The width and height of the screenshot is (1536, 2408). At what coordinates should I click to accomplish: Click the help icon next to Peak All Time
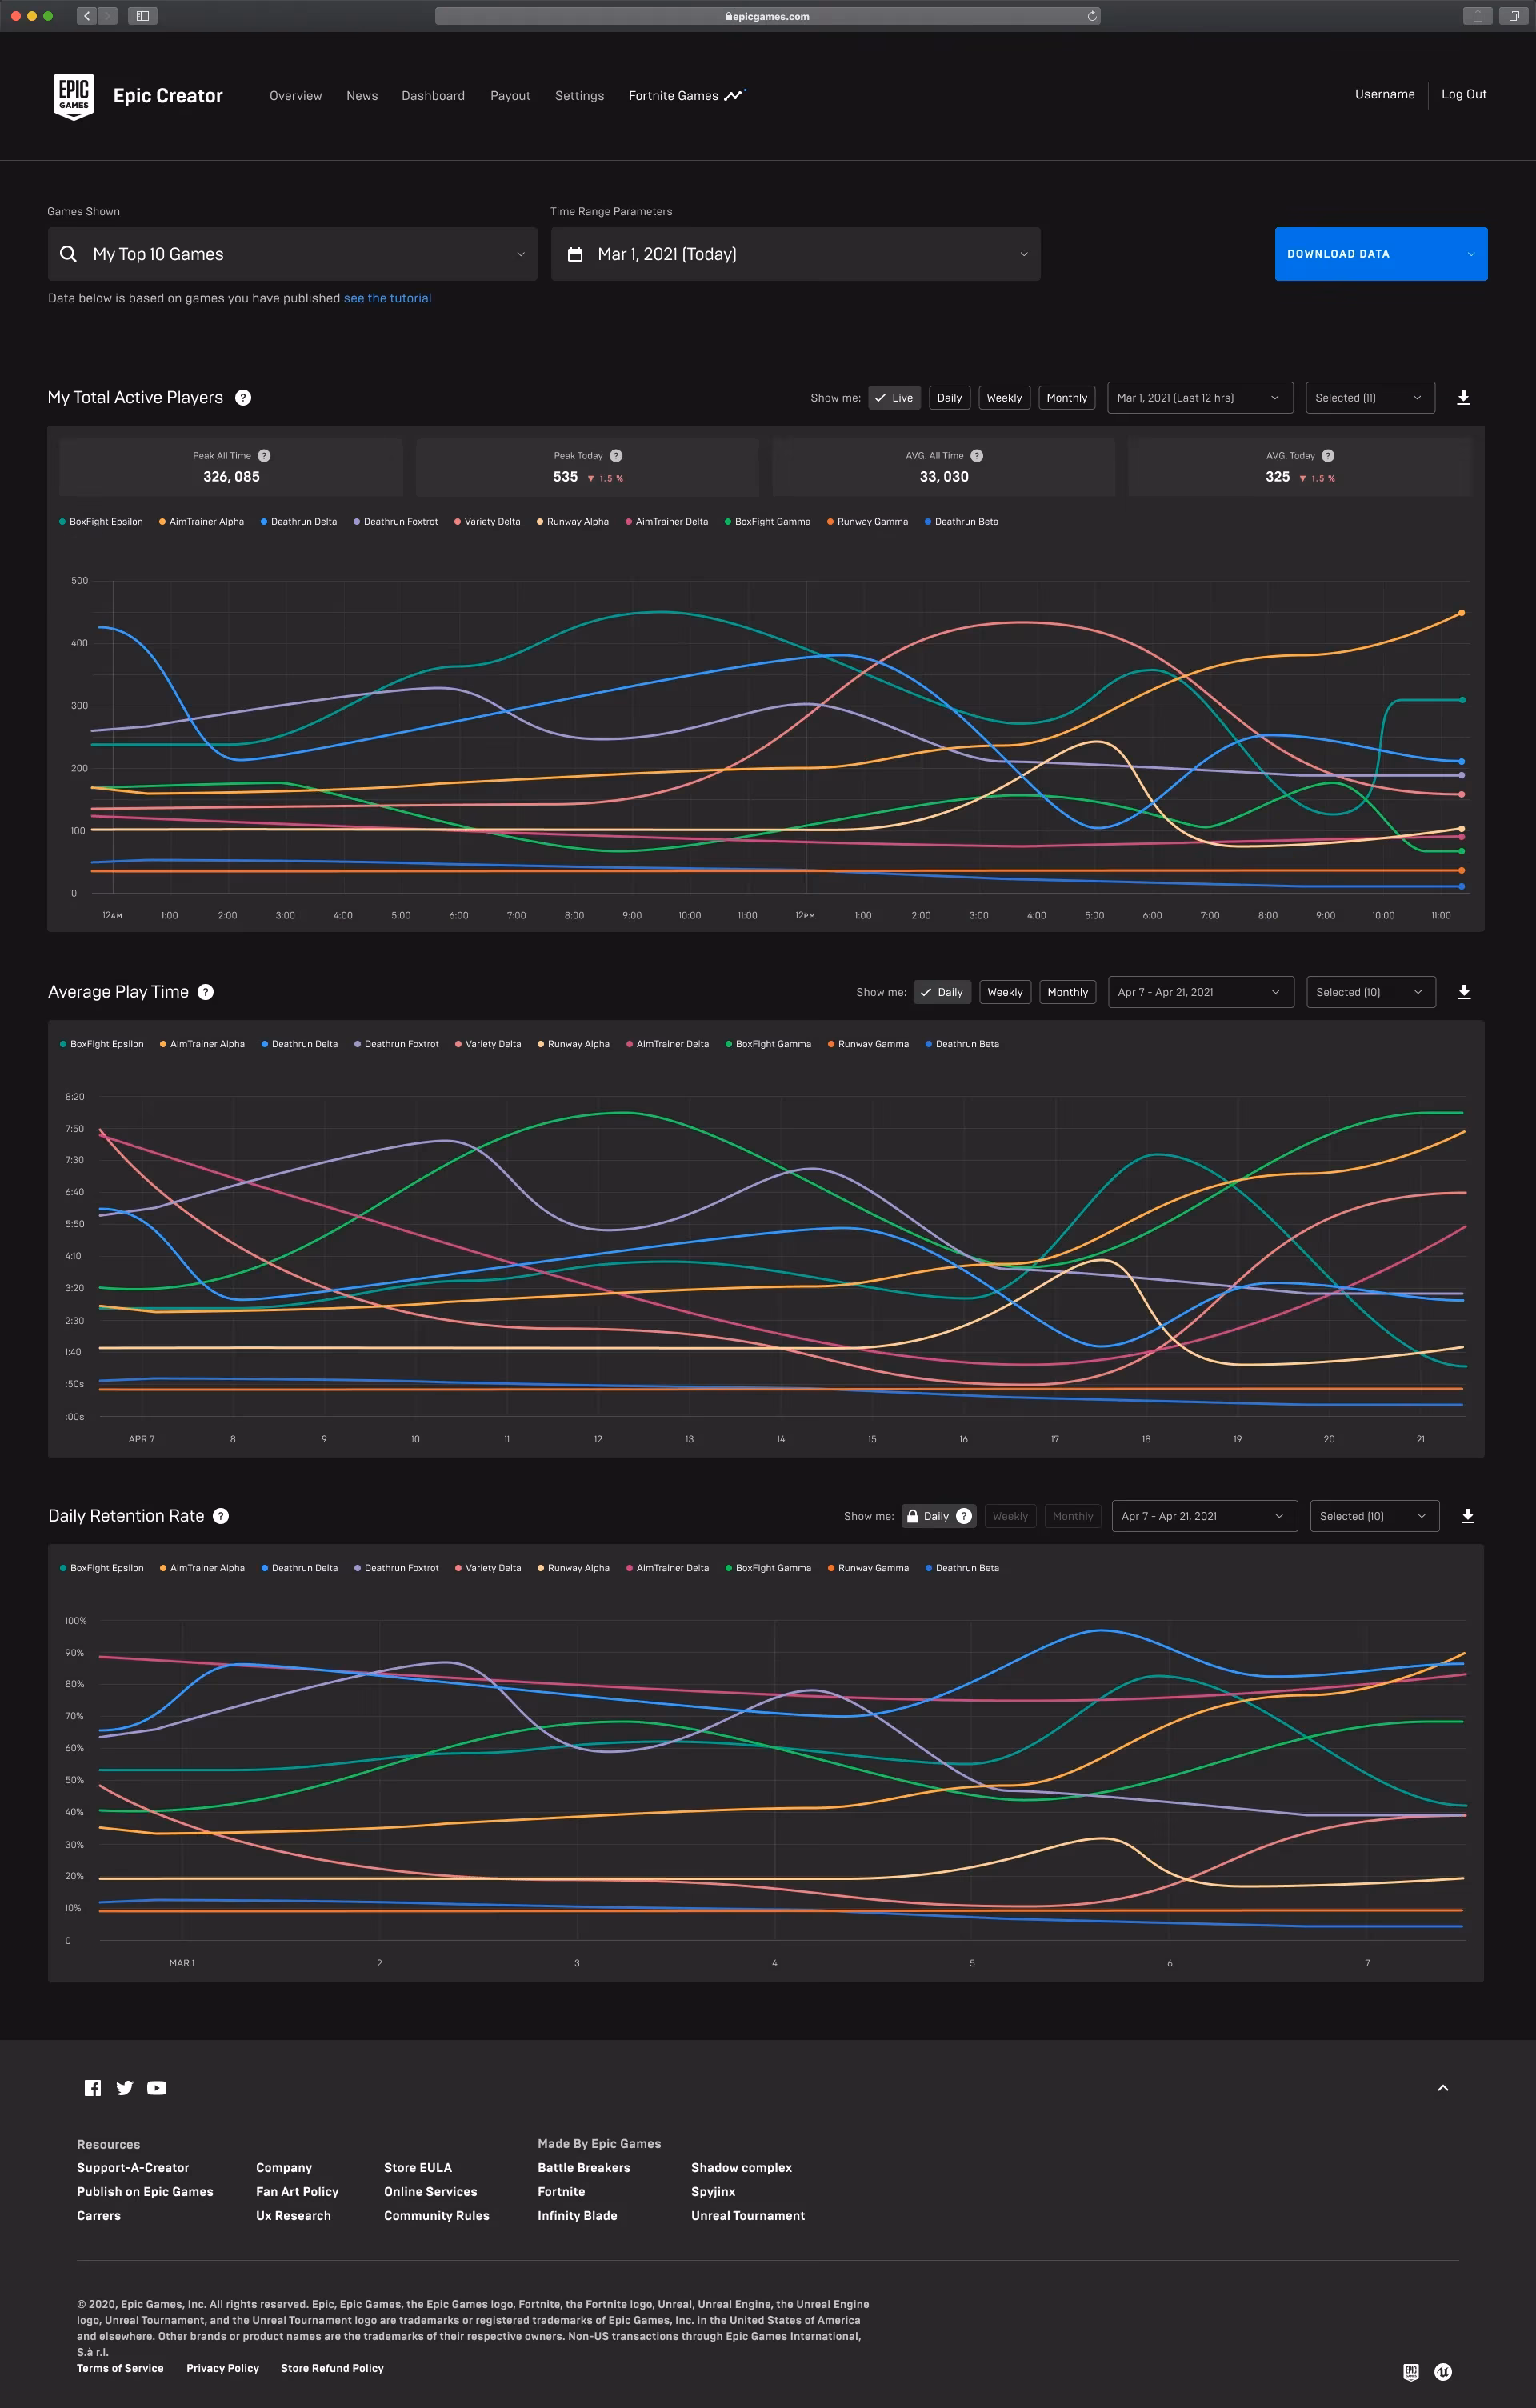264,456
